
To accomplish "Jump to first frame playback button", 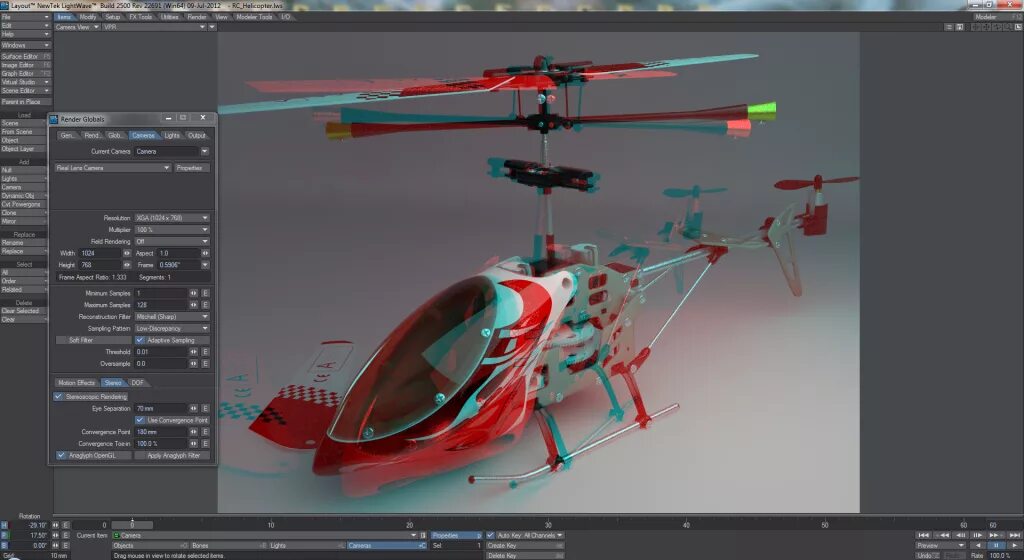I will [923, 535].
